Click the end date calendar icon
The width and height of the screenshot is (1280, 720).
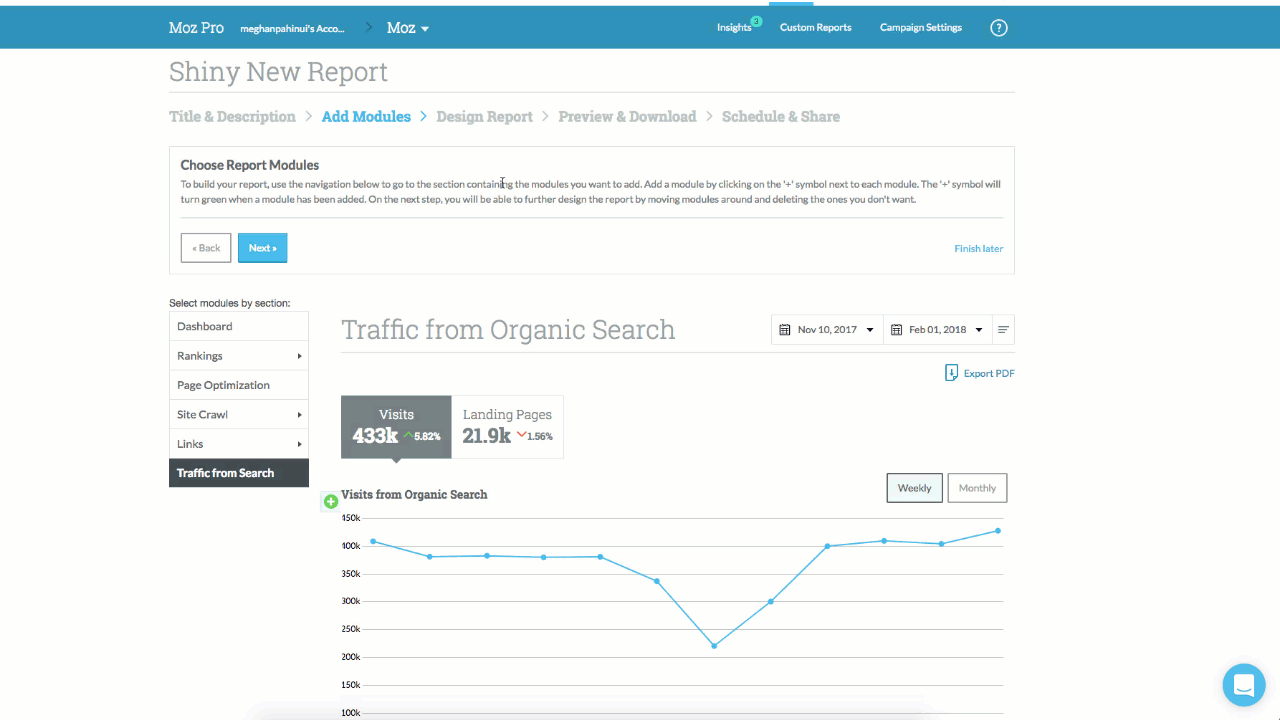pyautogui.click(x=896, y=330)
